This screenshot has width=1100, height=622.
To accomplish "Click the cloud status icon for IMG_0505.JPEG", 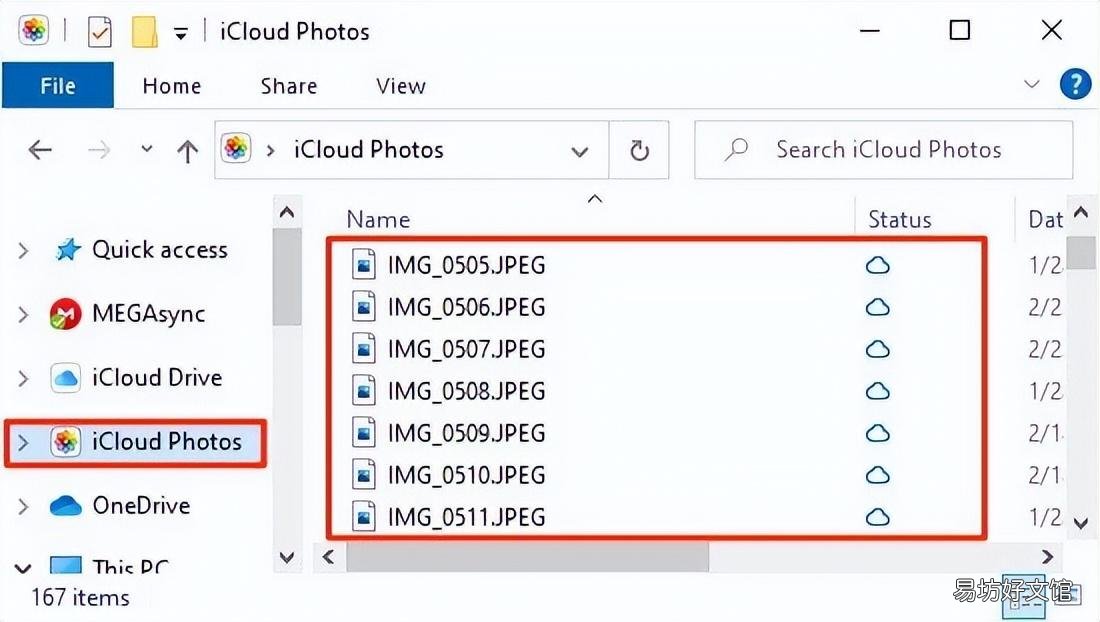I will (x=878, y=265).
